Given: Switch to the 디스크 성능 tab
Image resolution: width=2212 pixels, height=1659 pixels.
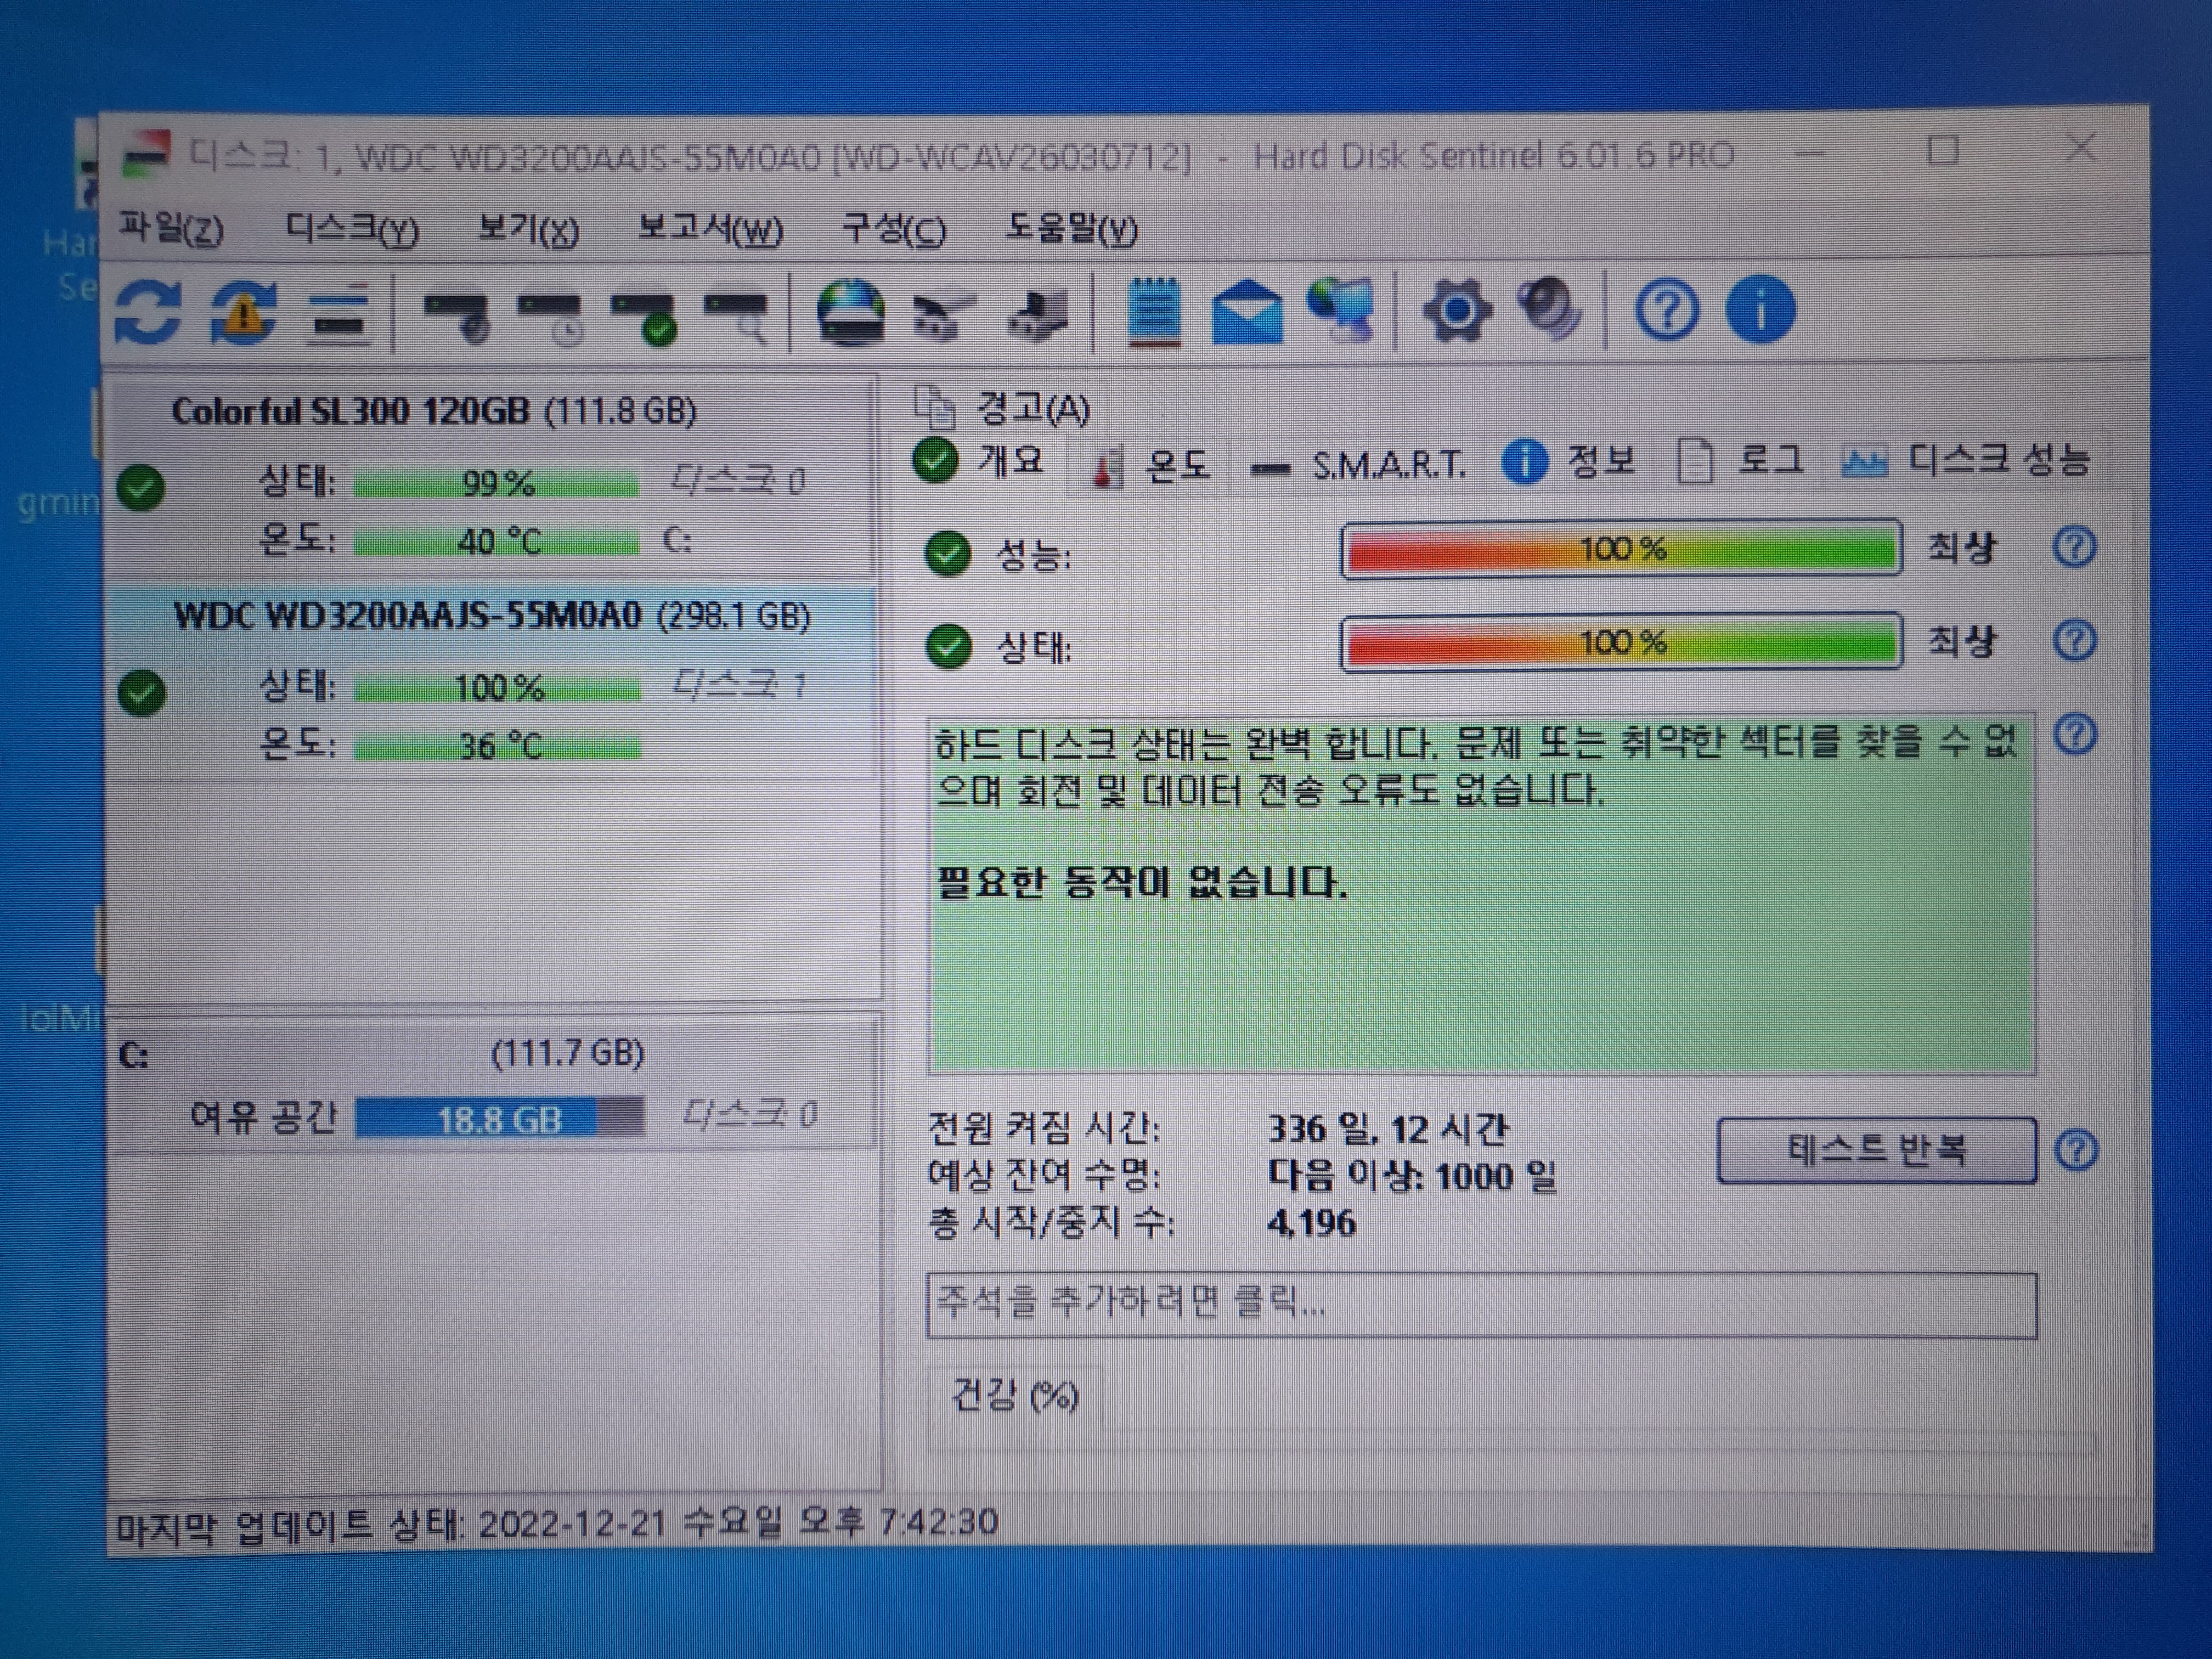Looking at the screenshot, I should pyautogui.click(x=1966, y=460).
